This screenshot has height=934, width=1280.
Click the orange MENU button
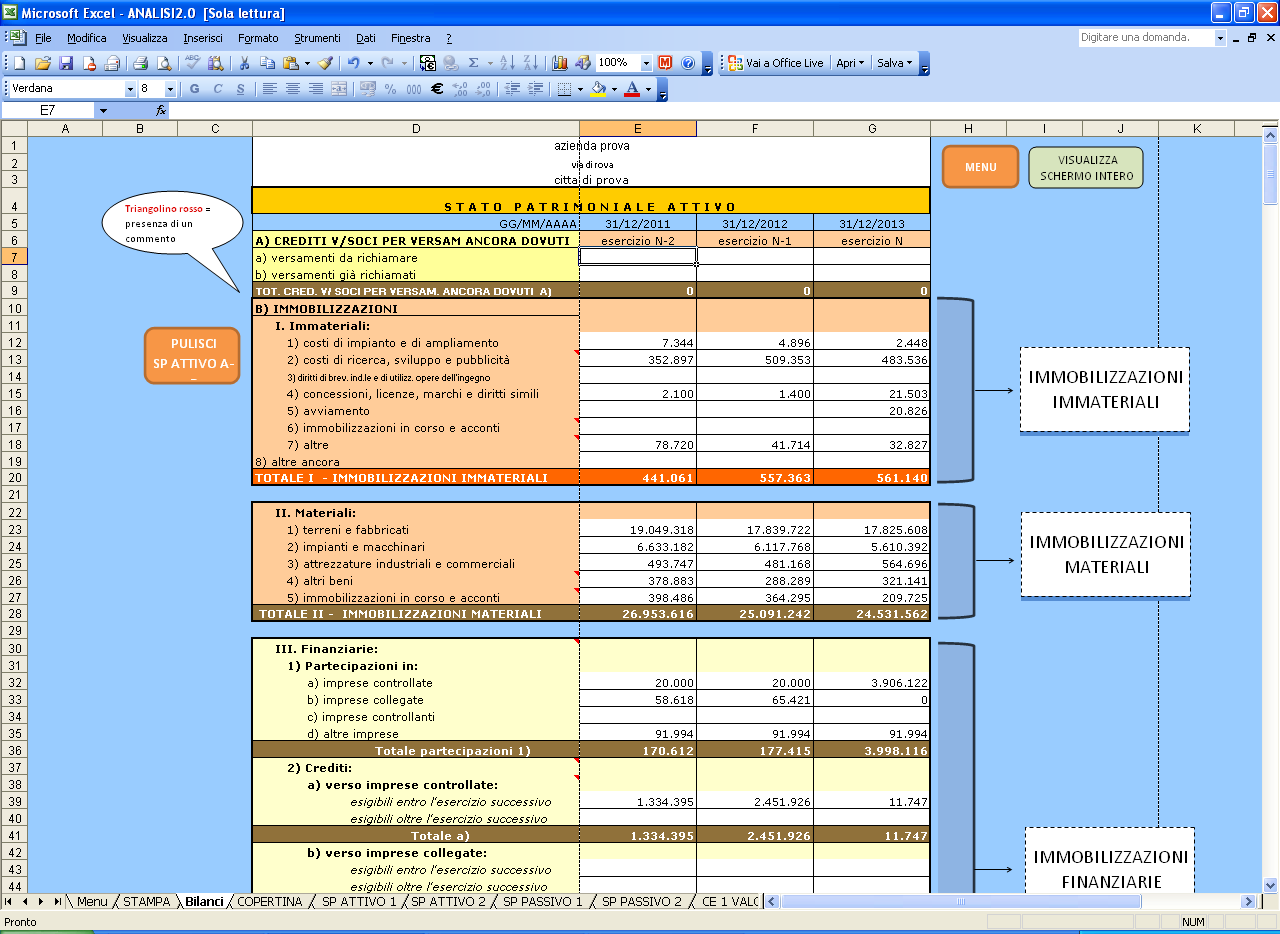pos(980,167)
